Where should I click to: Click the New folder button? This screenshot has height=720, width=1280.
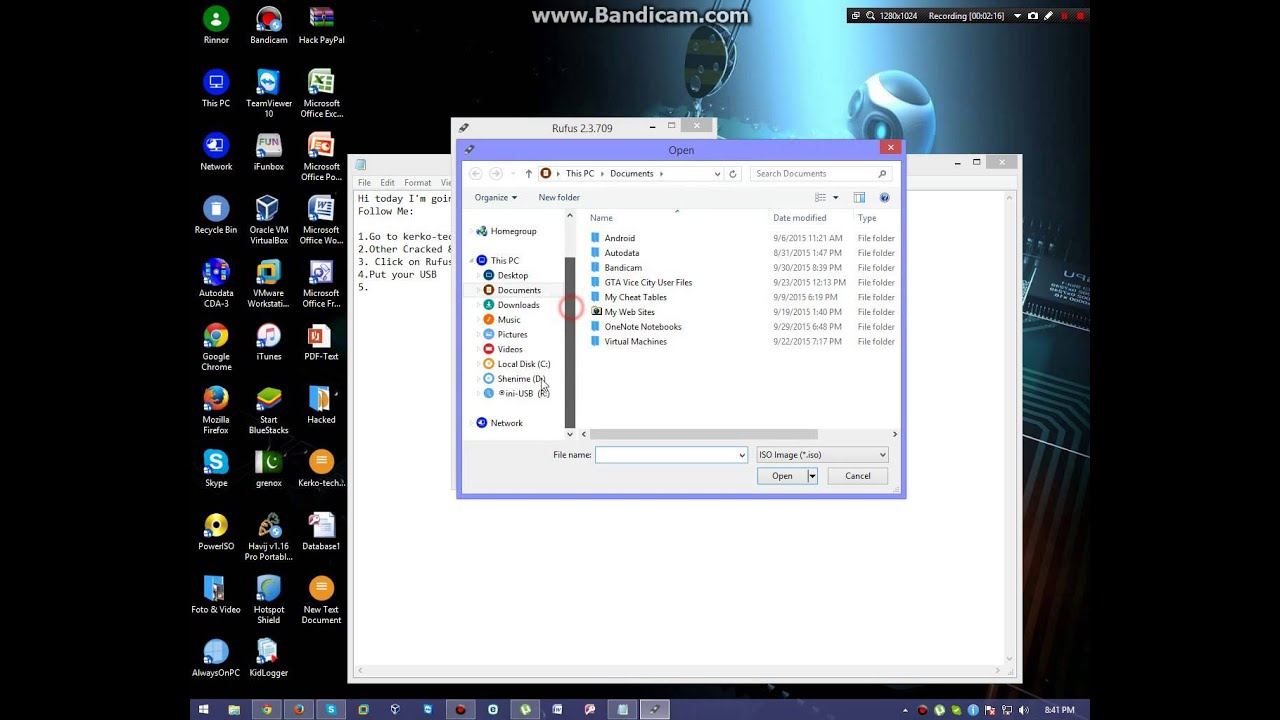click(559, 198)
